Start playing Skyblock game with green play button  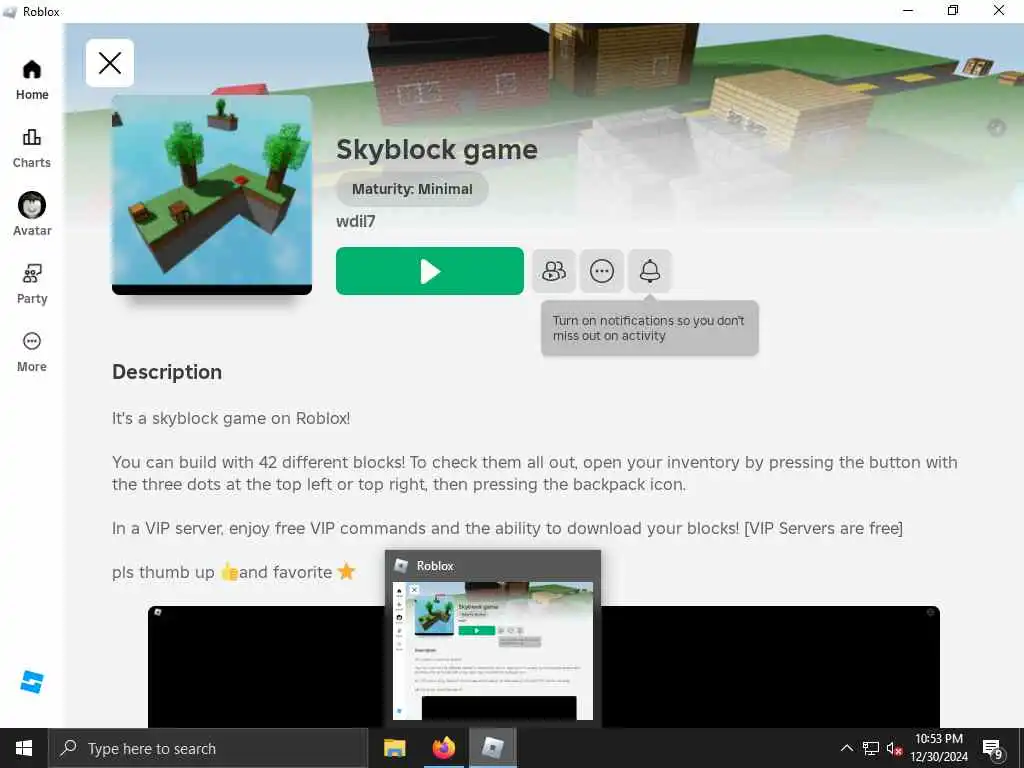pos(430,271)
